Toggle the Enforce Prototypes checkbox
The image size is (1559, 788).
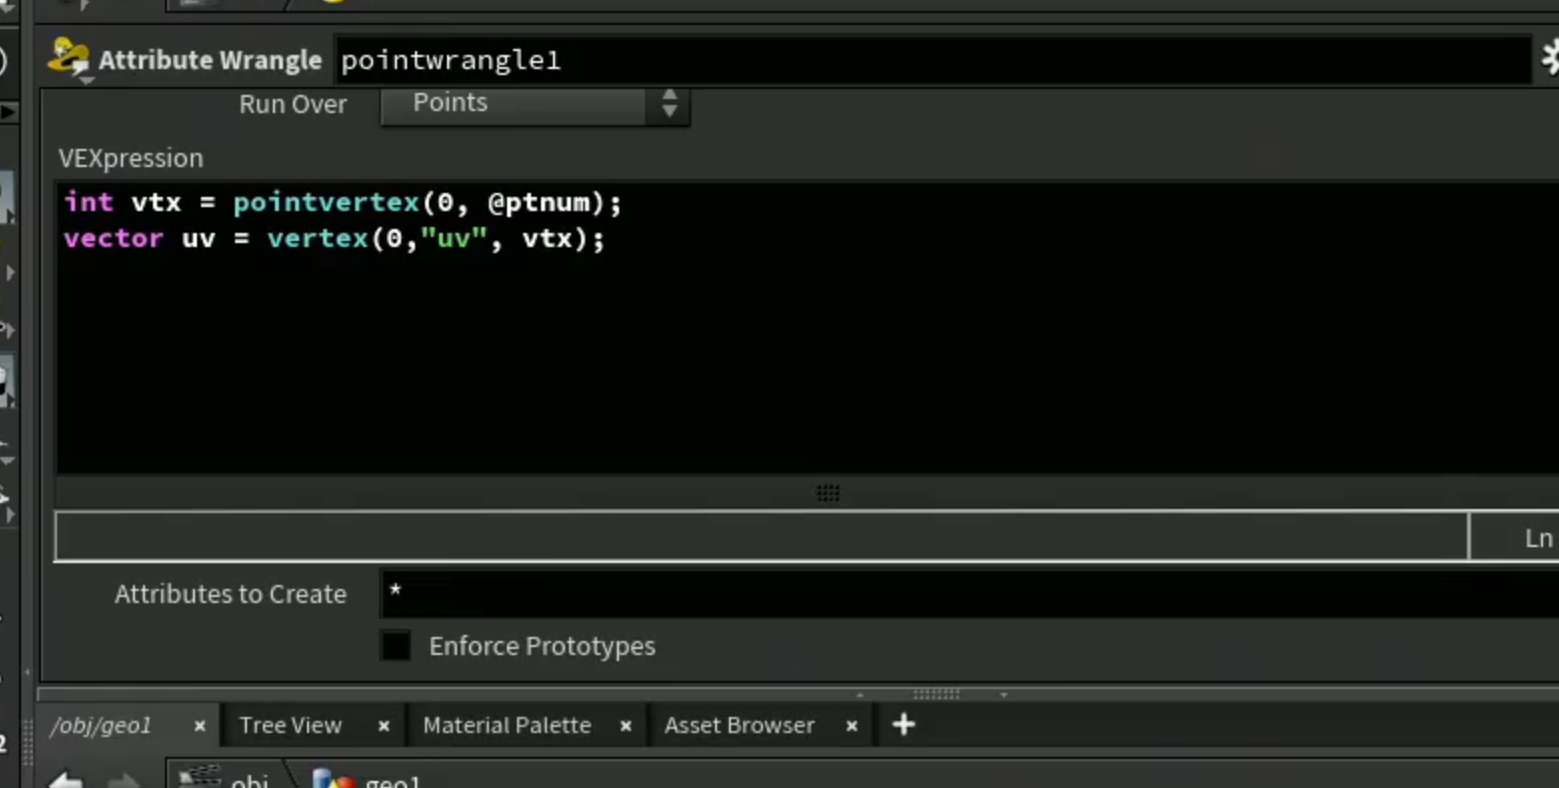(x=395, y=645)
